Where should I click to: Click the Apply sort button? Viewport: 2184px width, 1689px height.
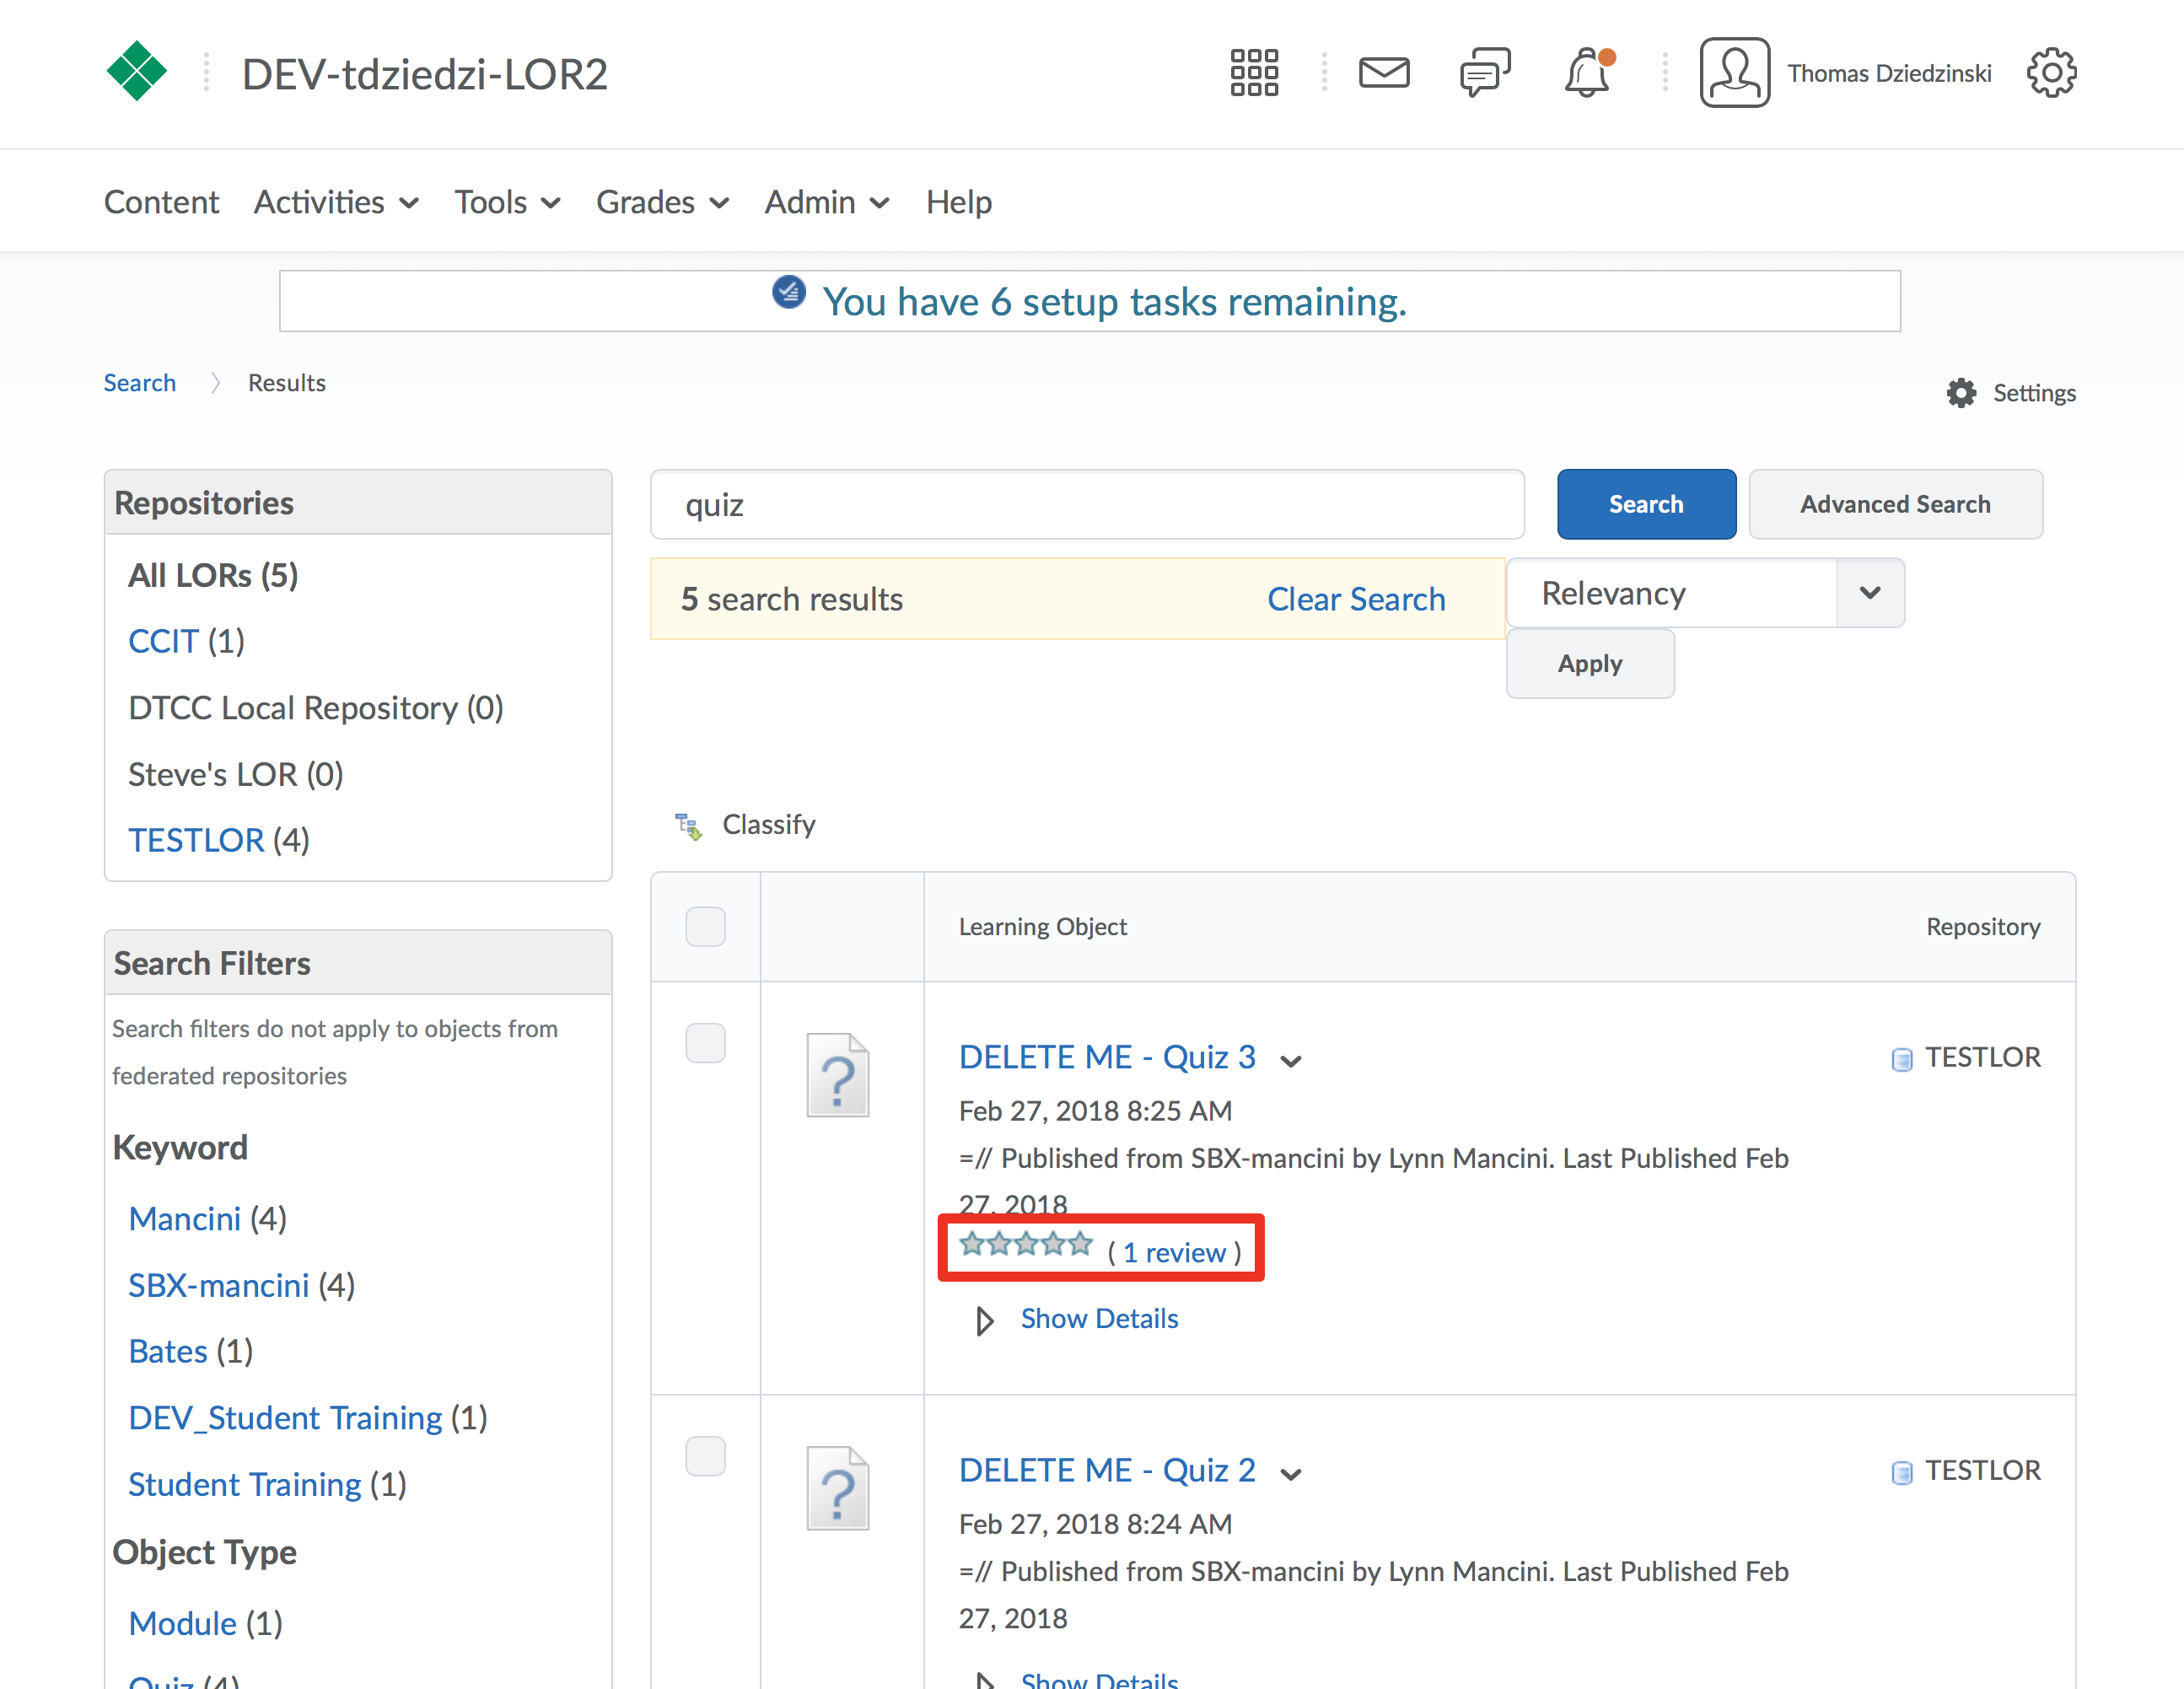(x=1590, y=664)
